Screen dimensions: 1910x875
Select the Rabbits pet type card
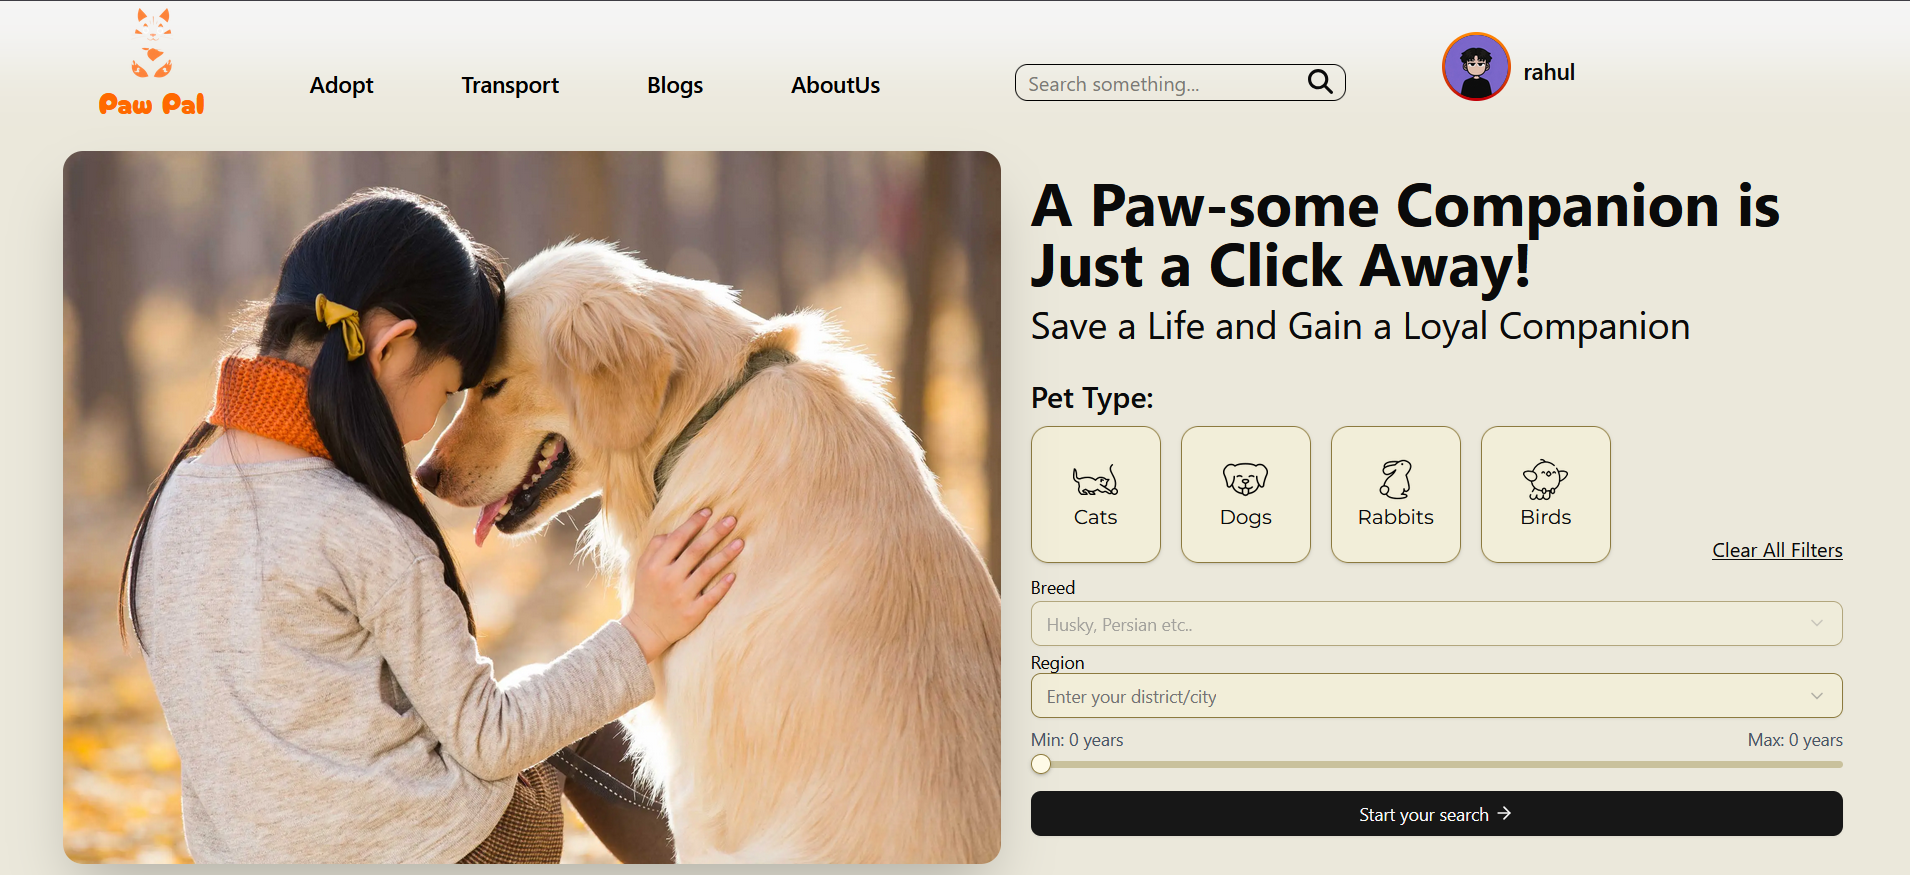(1396, 494)
